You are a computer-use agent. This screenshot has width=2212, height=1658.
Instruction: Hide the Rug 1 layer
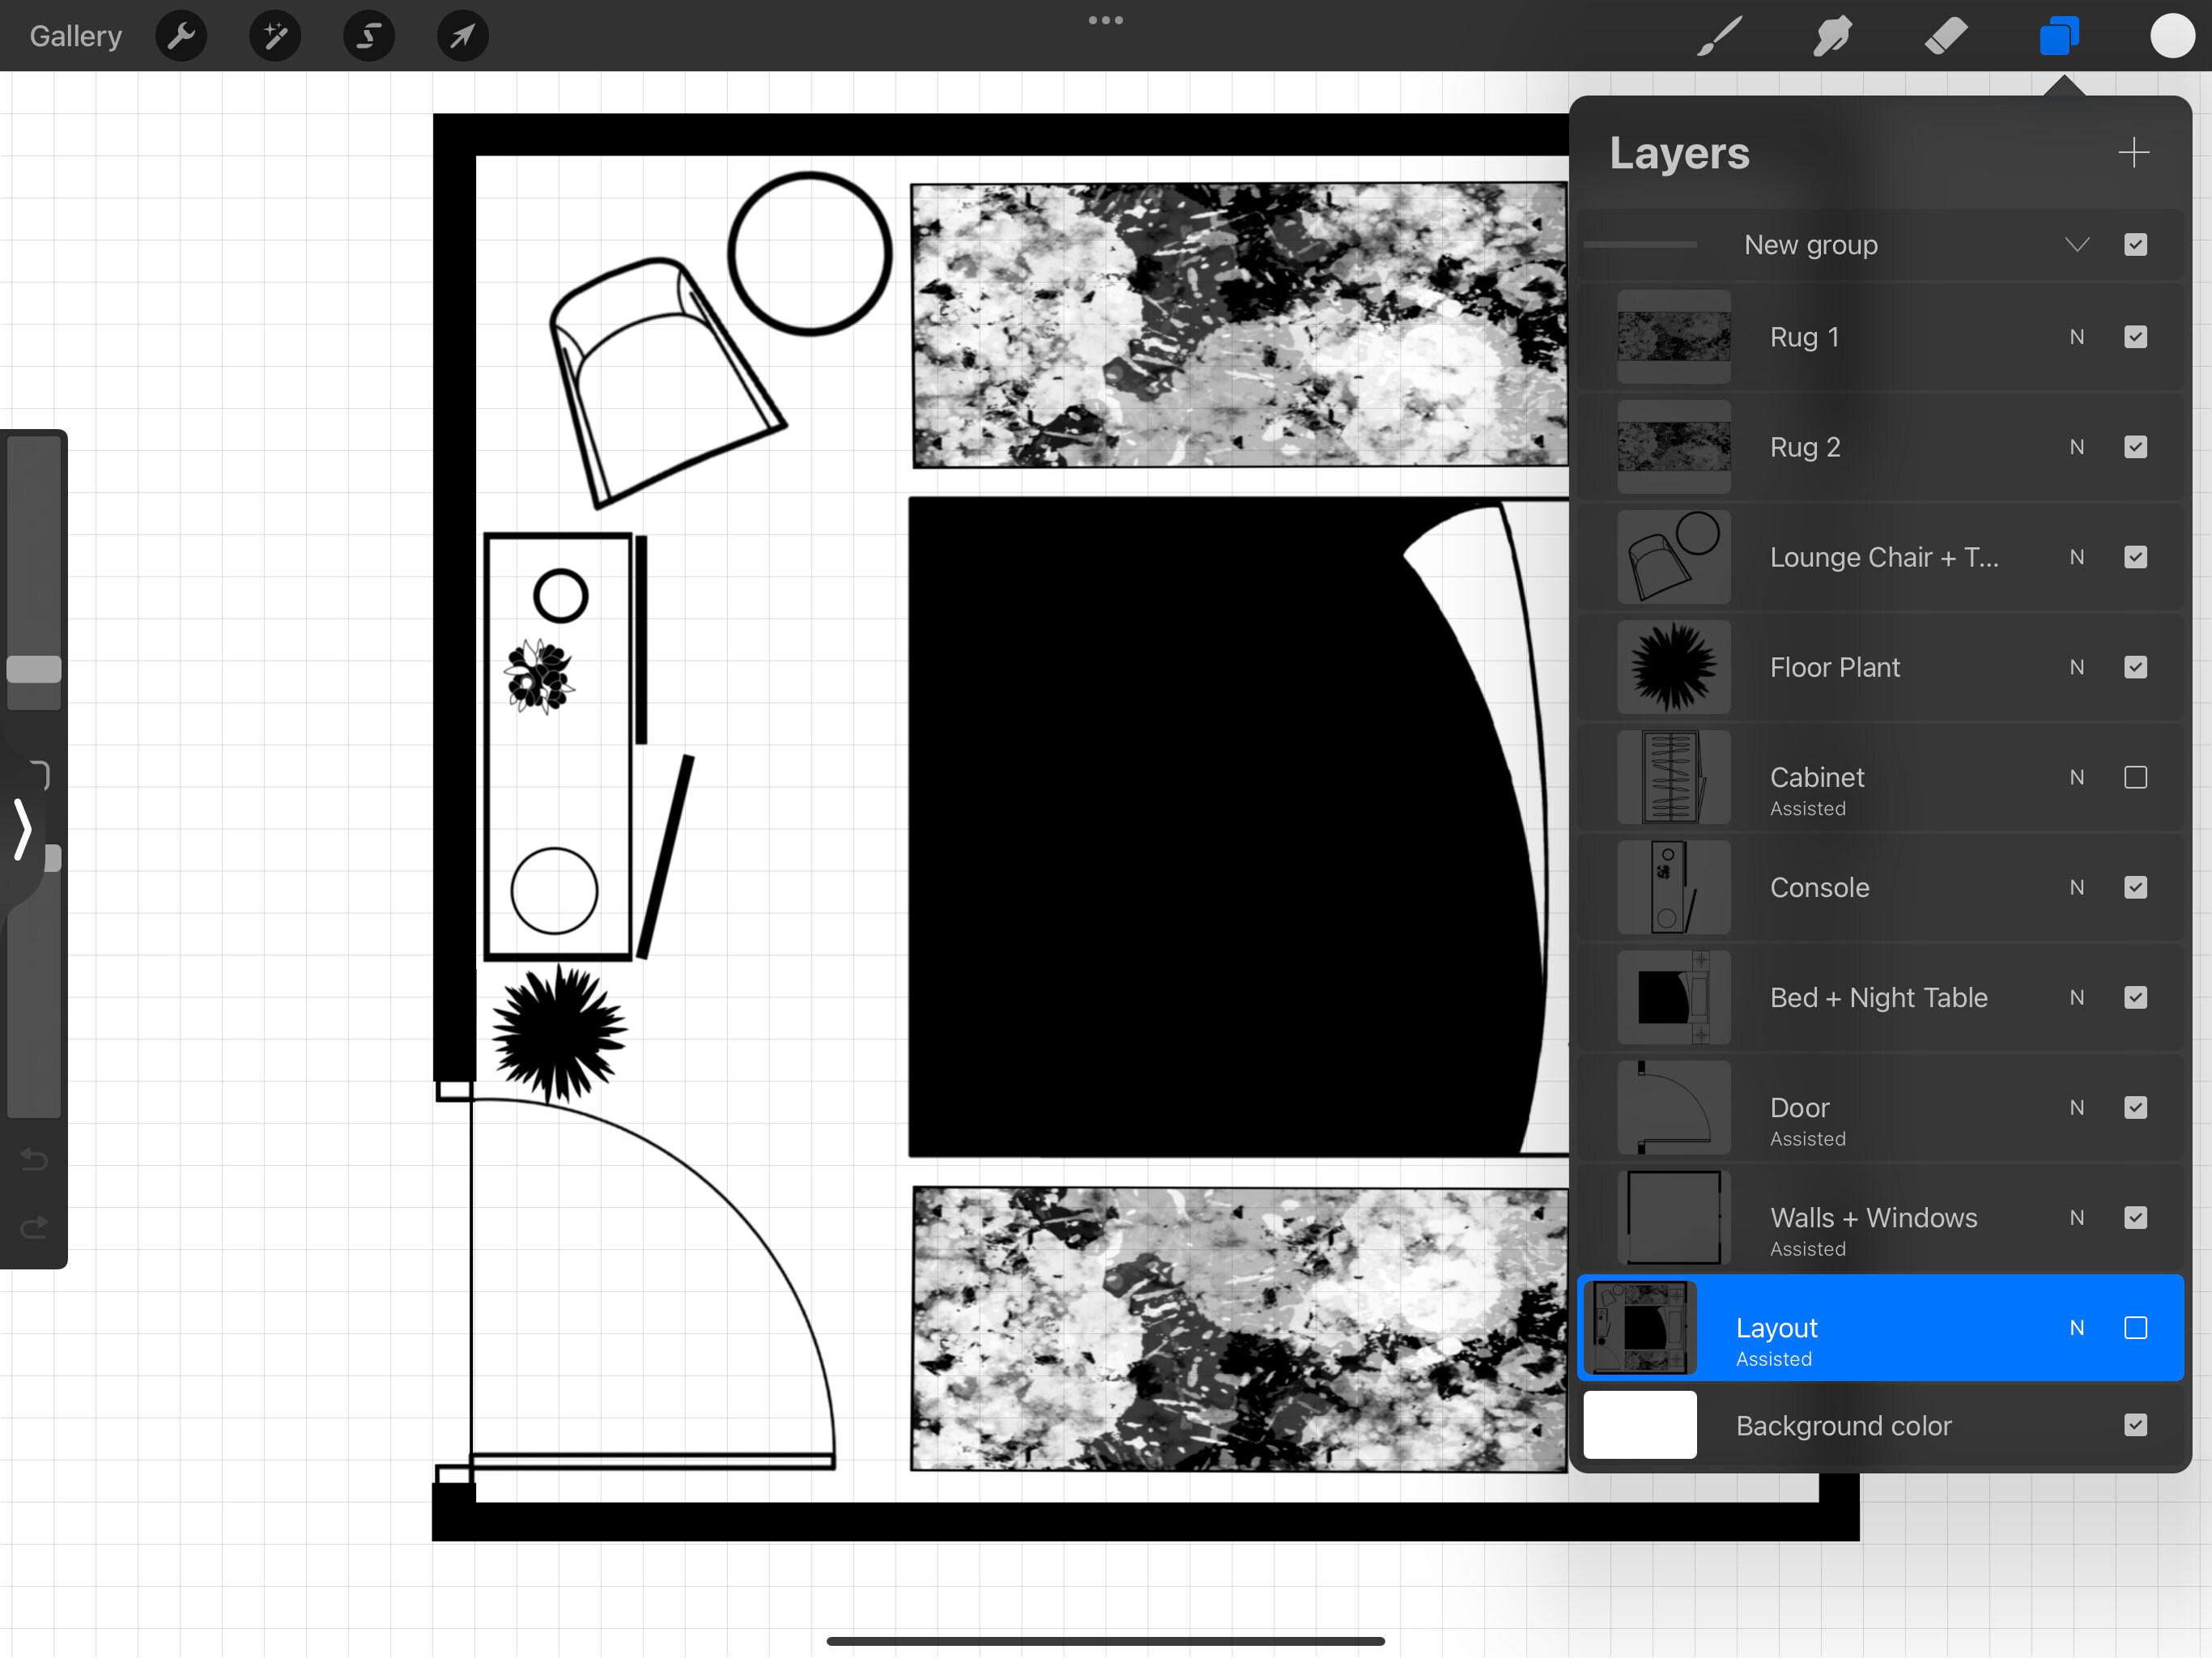point(2137,337)
